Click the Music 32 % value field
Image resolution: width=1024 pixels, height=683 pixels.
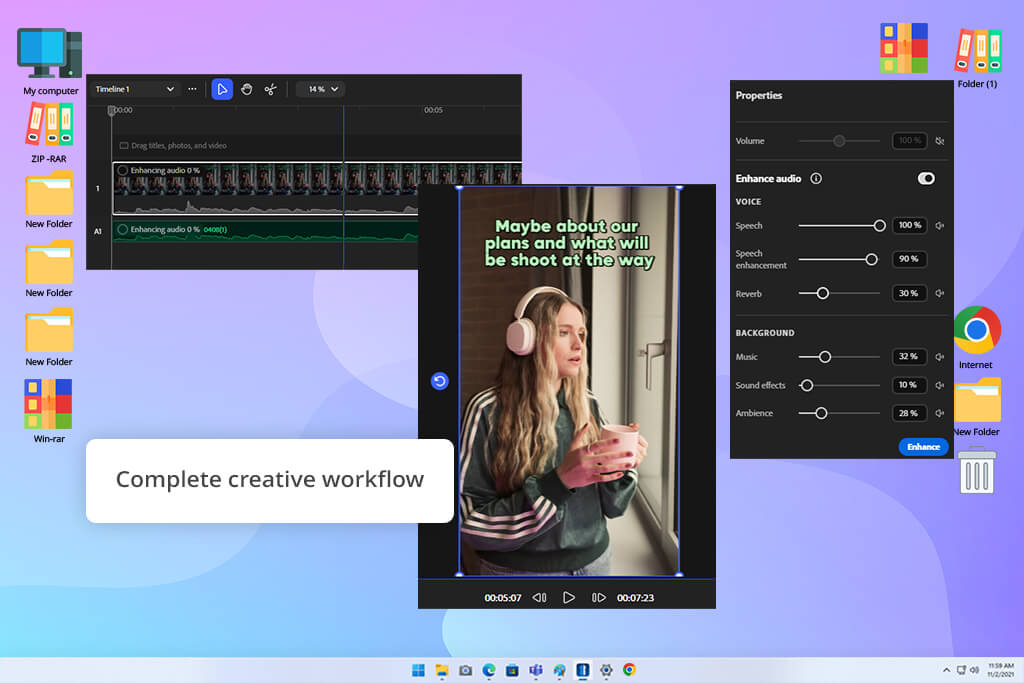point(909,357)
